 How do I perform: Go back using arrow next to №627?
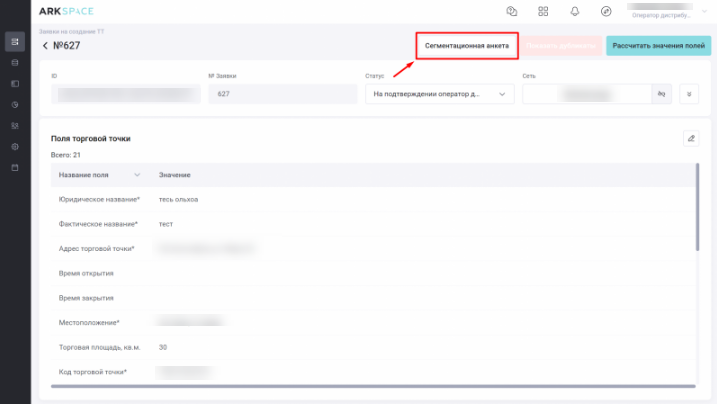[x=45, y=46]
